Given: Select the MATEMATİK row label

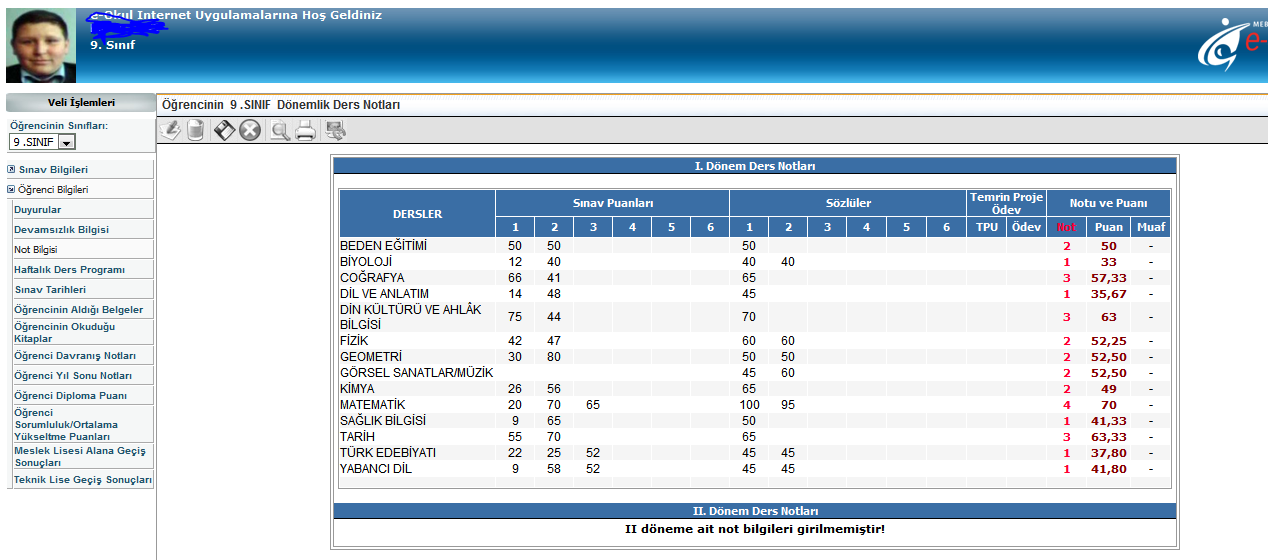Looking at the screenshot, I should coord(373,405).
